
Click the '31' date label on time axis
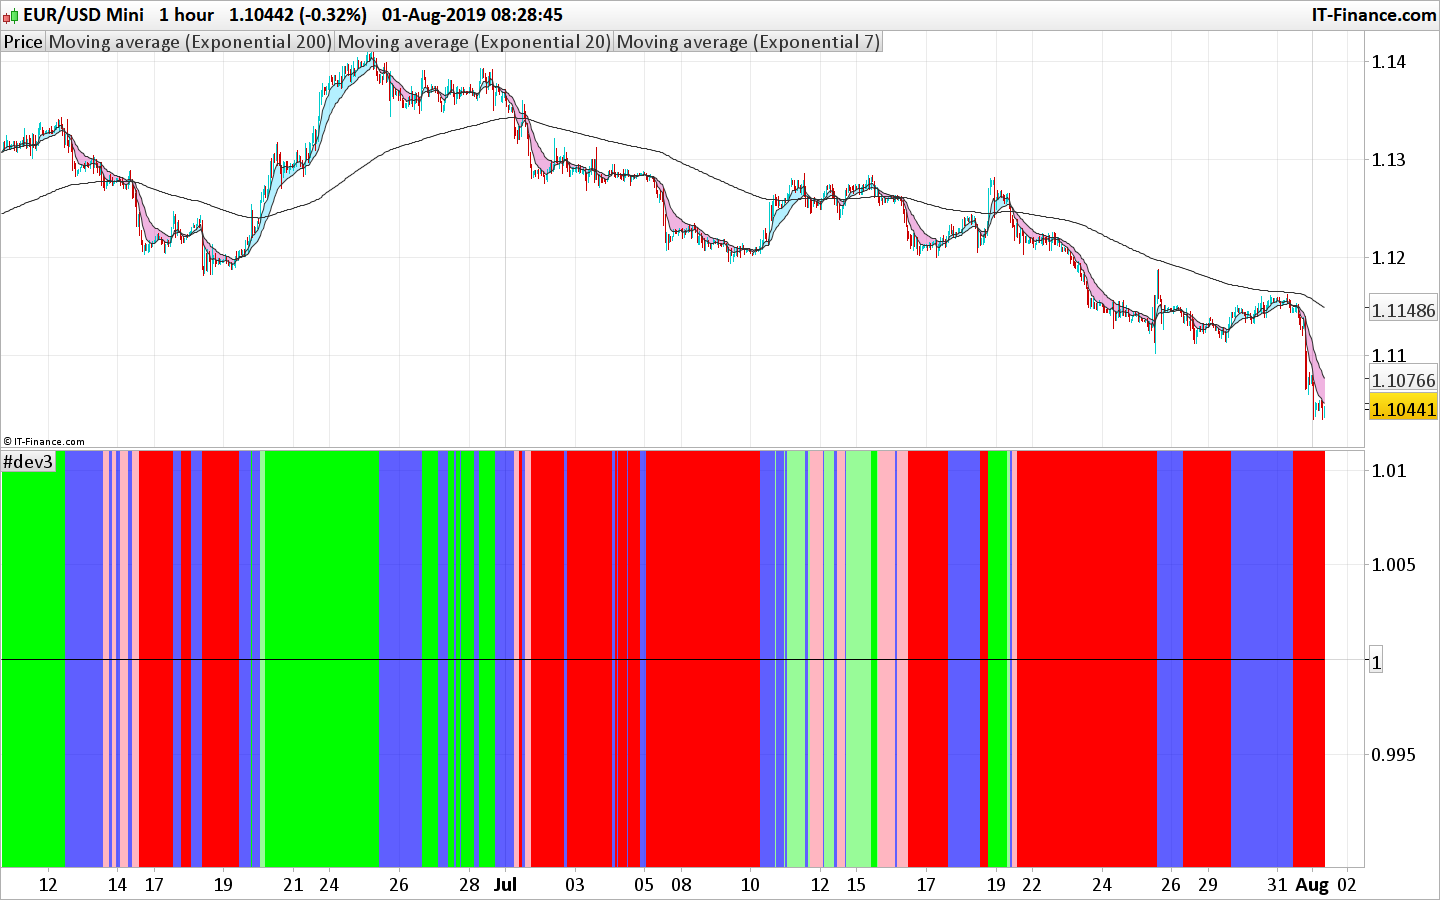coord(1277,884)
